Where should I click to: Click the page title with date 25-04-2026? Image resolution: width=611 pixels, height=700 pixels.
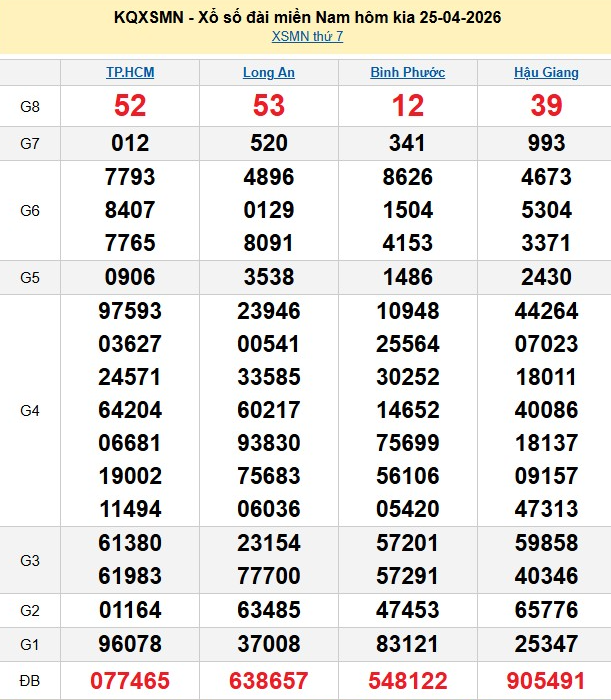[x=306, y=17]
